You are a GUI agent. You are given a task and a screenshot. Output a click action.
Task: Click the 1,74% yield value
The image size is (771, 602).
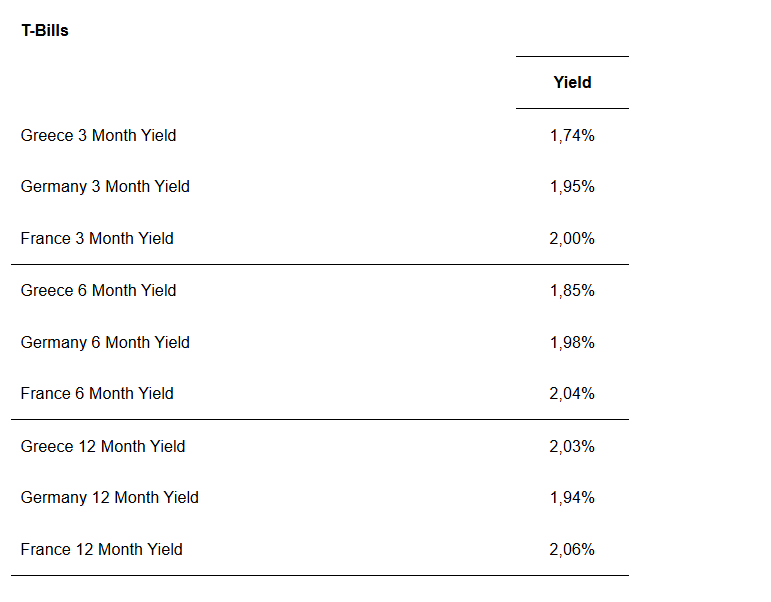572,135
